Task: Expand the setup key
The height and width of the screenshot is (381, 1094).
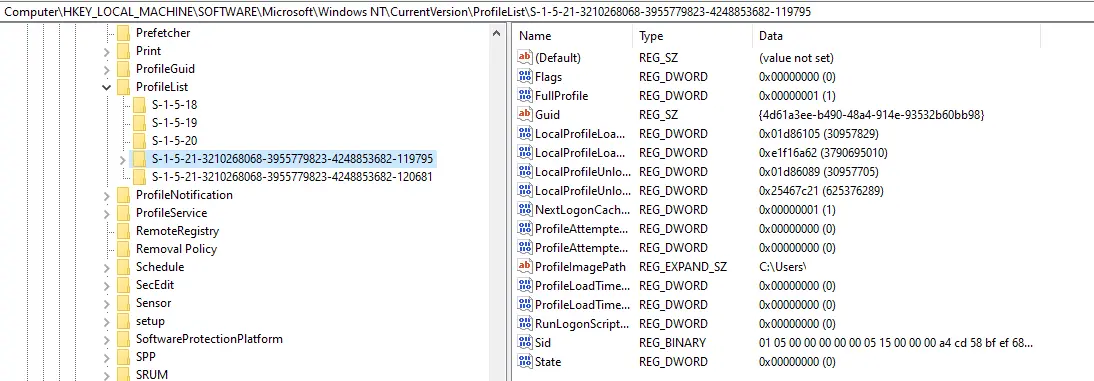Action: pyautogui.click(x=107, y=321)
